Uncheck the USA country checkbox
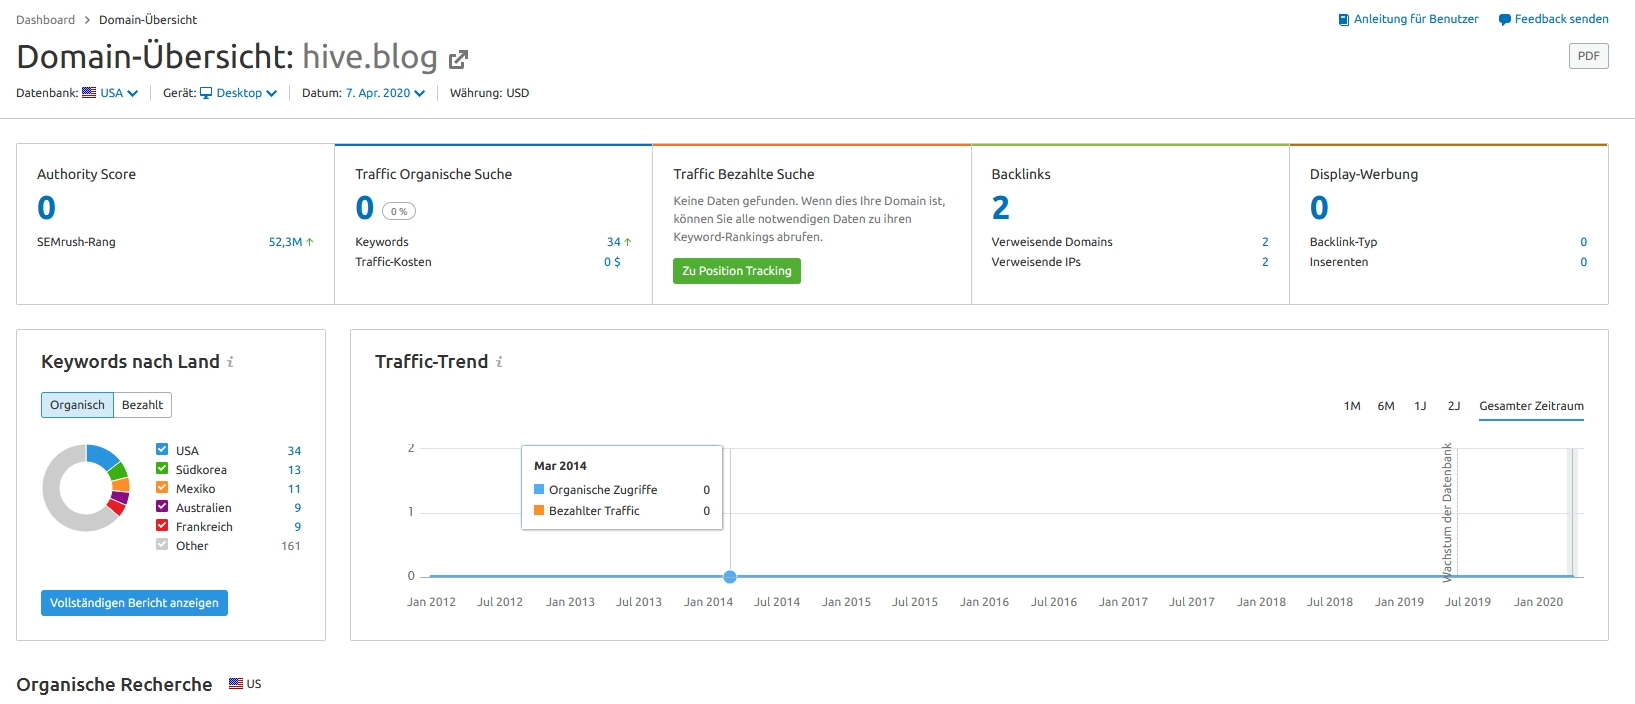Screen dimensions: 1635x704 tap(162, 450)
